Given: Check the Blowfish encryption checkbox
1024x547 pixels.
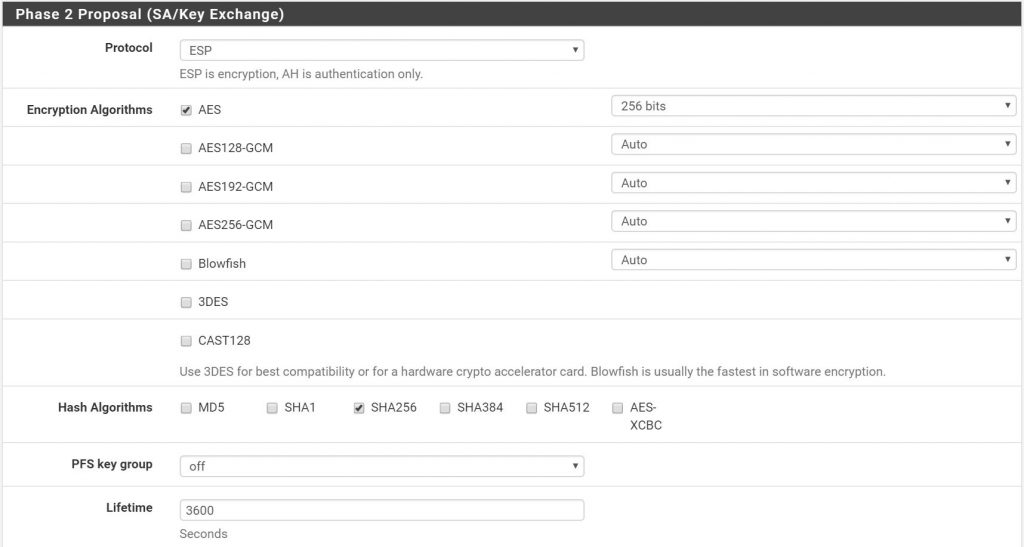Looking at the screenshot, I should [186, 264].
